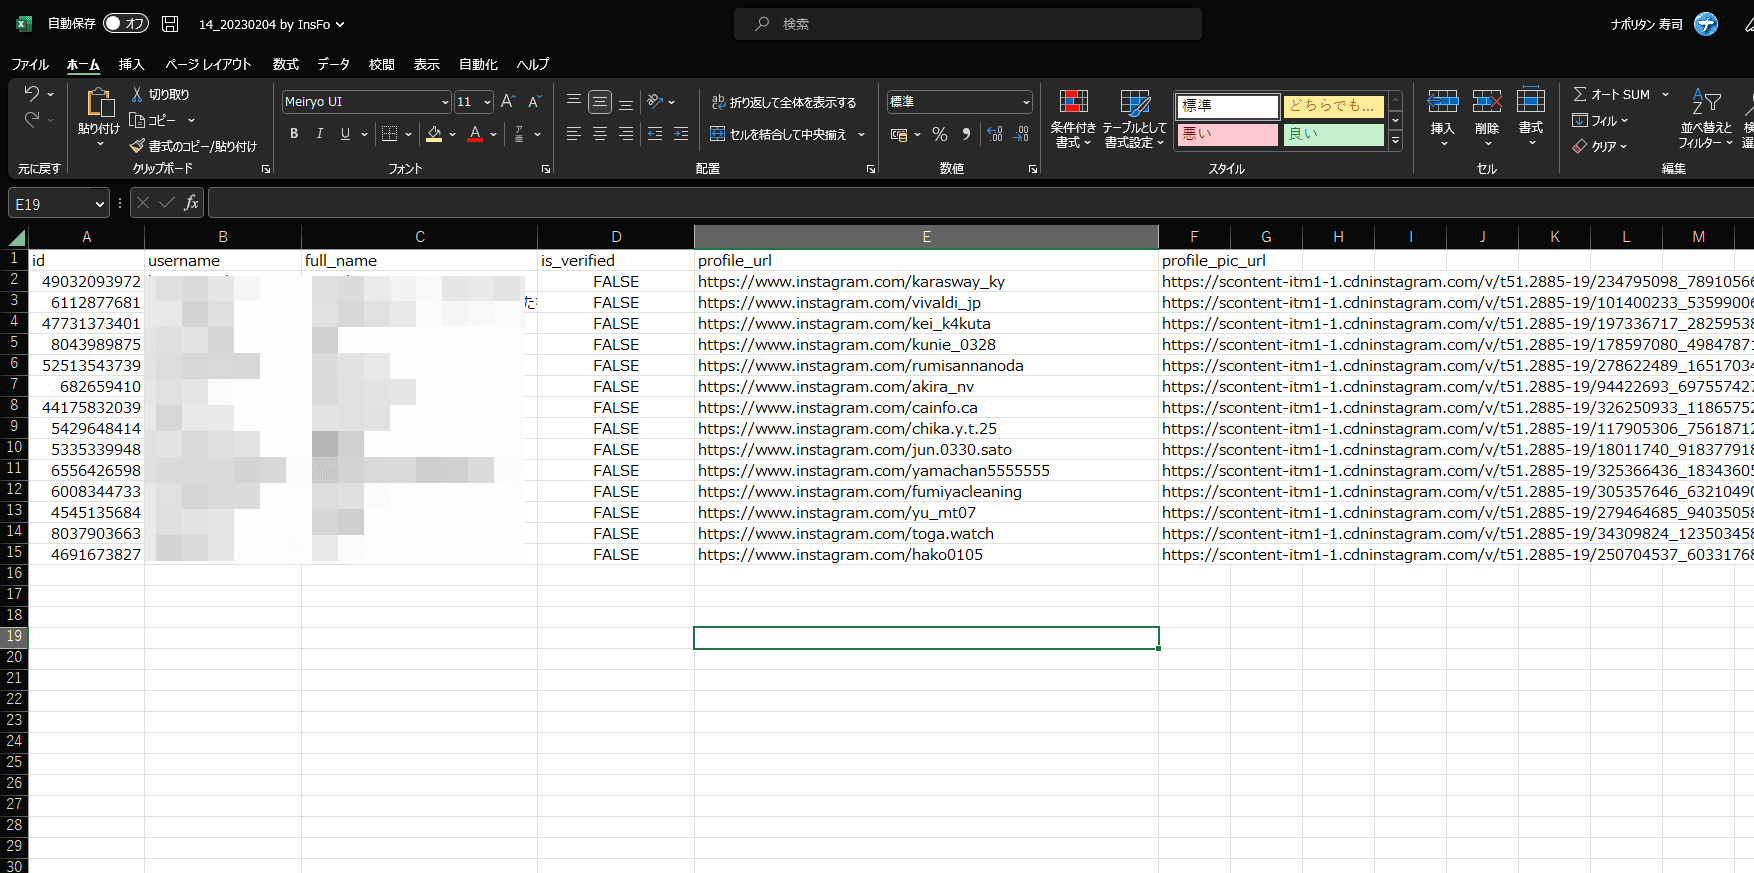
Task: Click the Save floppy disk icon
Action: tap(170, 24)
